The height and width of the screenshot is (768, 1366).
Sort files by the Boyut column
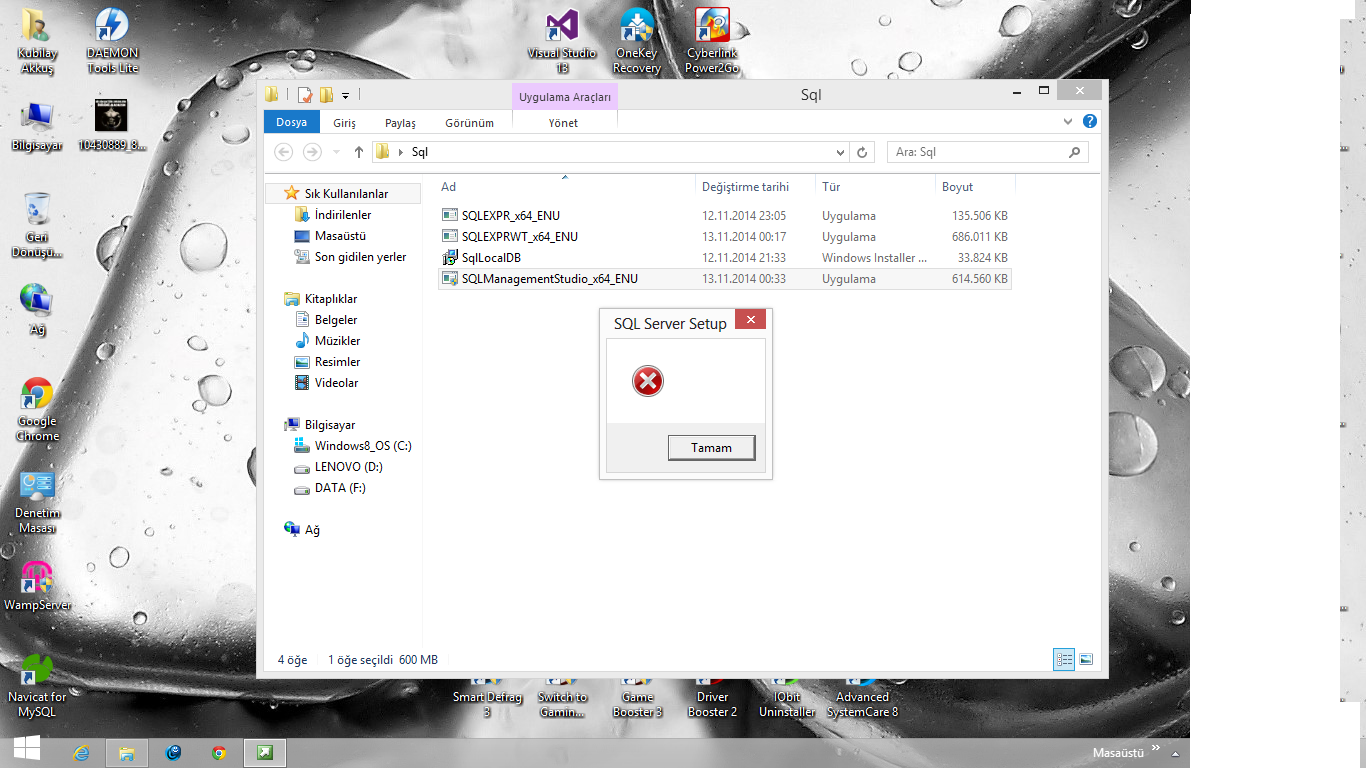pyautogui.click(x=975, y=187)
